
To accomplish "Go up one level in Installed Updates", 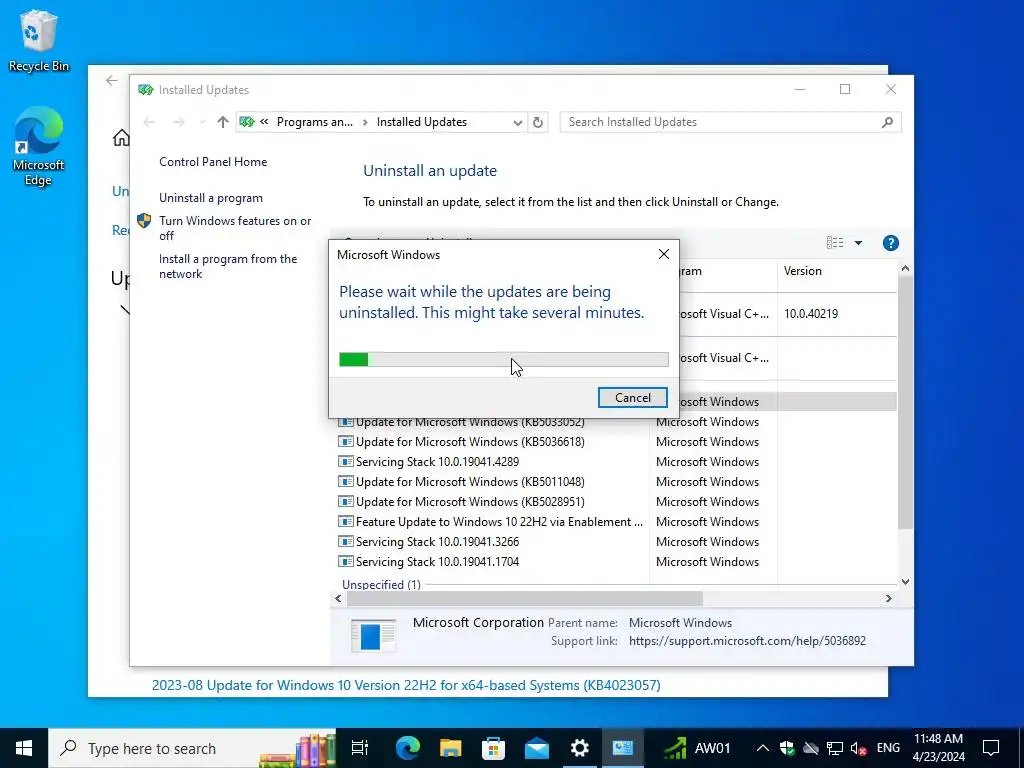I will (223, 122).
